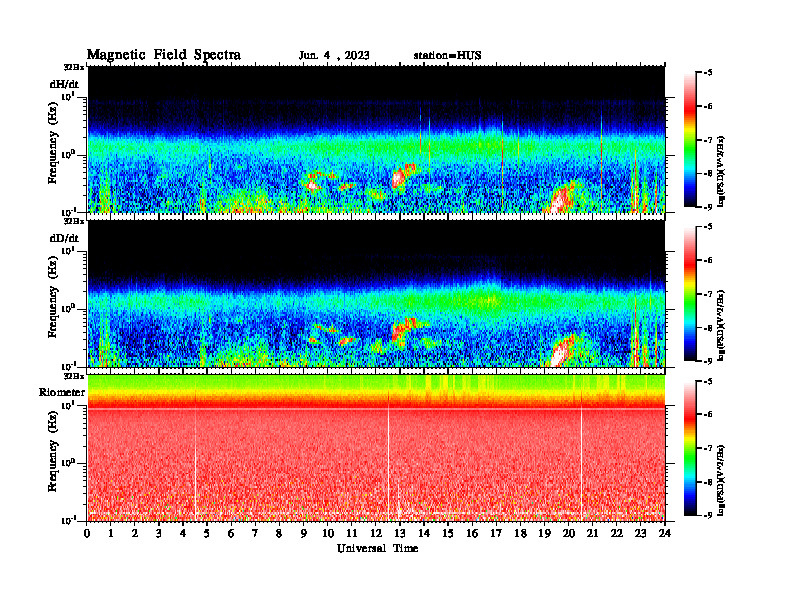Image resolution: width=792 pixels, height=612 pixels.
Task: Click the -7 tick on dD/dt color scale
Action: coord(708,294)
